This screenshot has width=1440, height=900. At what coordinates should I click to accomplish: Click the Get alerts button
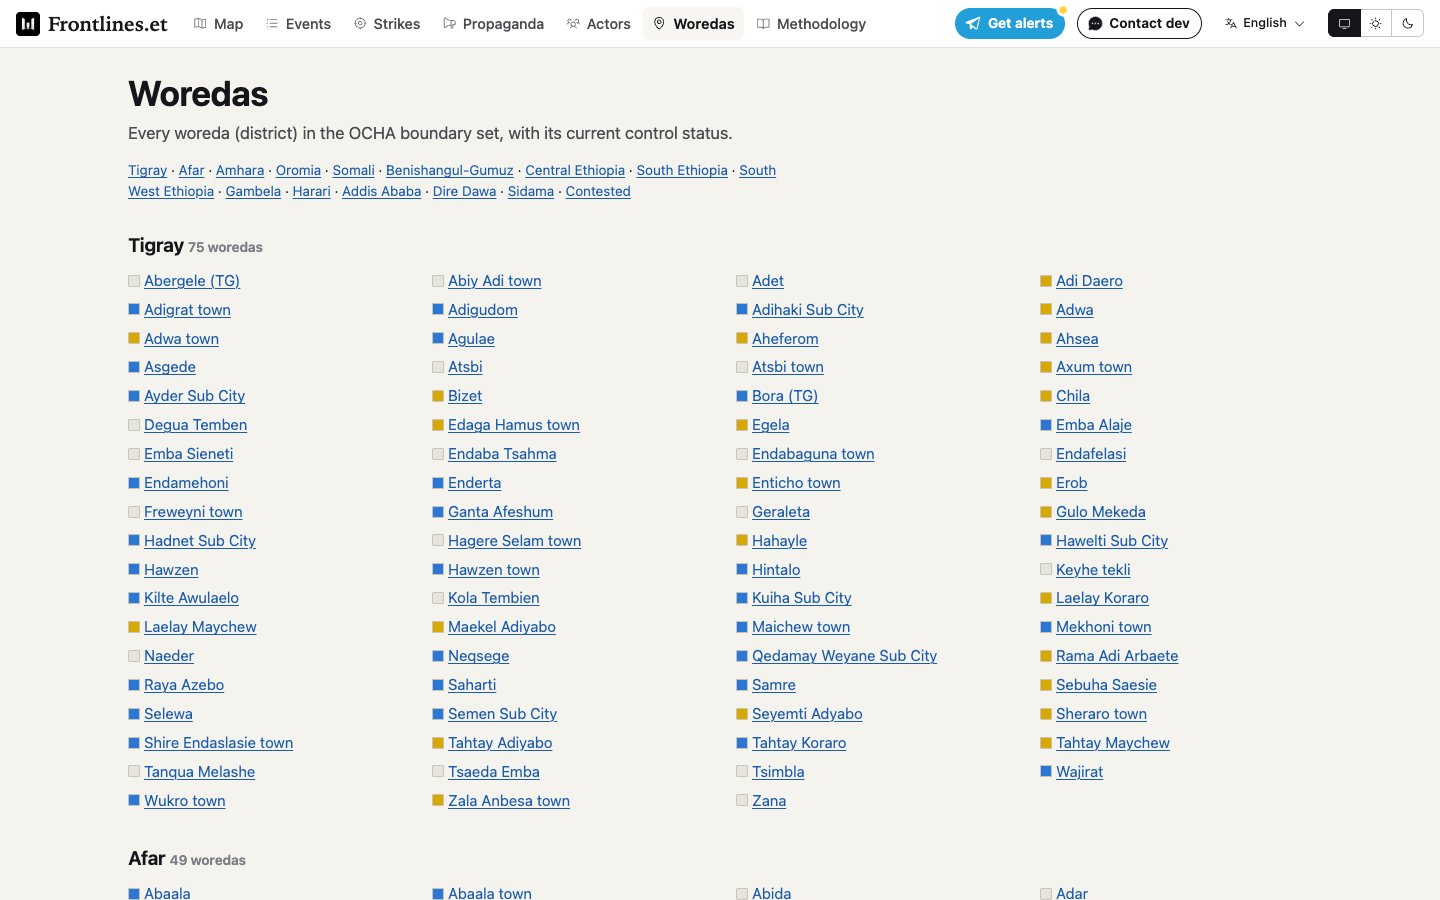point(1010,23)
